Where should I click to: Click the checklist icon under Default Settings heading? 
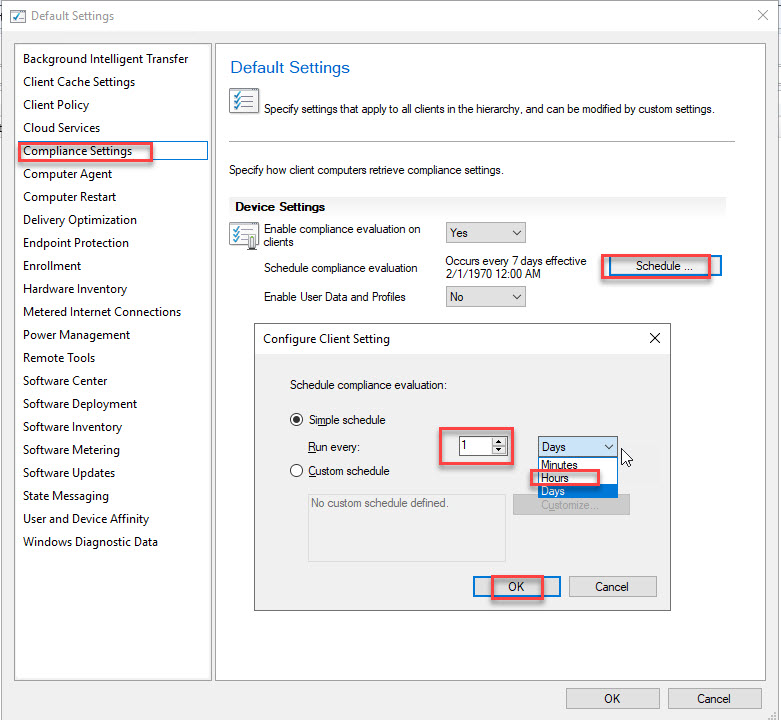243,102
